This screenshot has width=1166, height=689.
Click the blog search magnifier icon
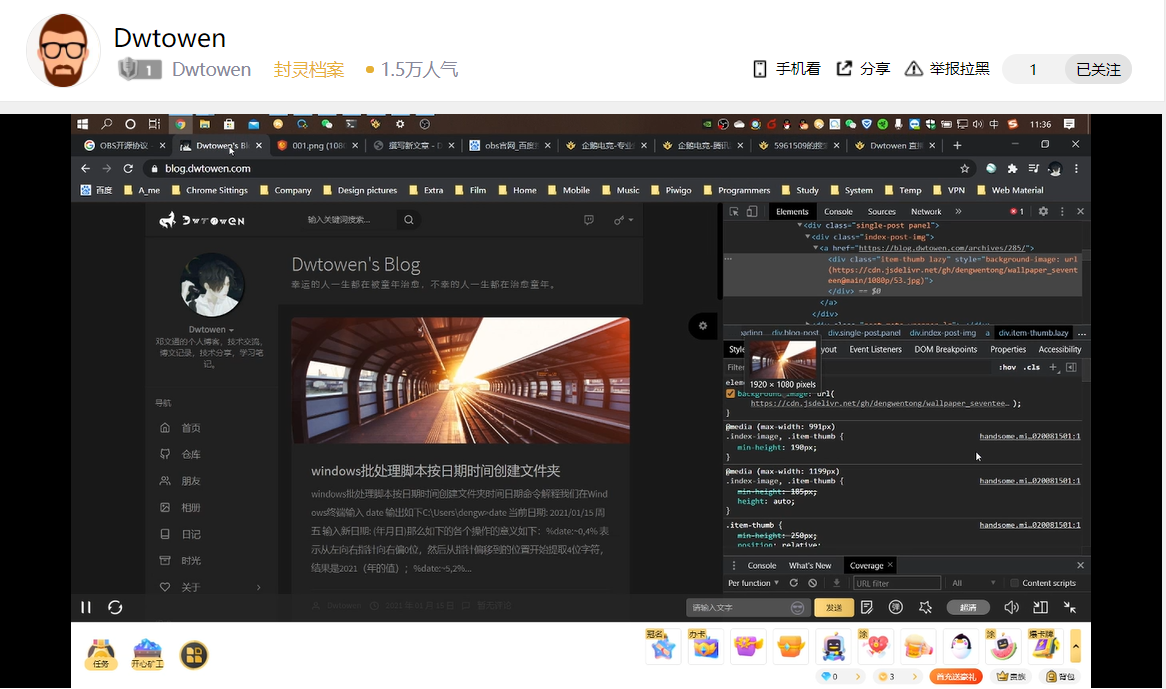pyautogui.click(x=408, y=220)
